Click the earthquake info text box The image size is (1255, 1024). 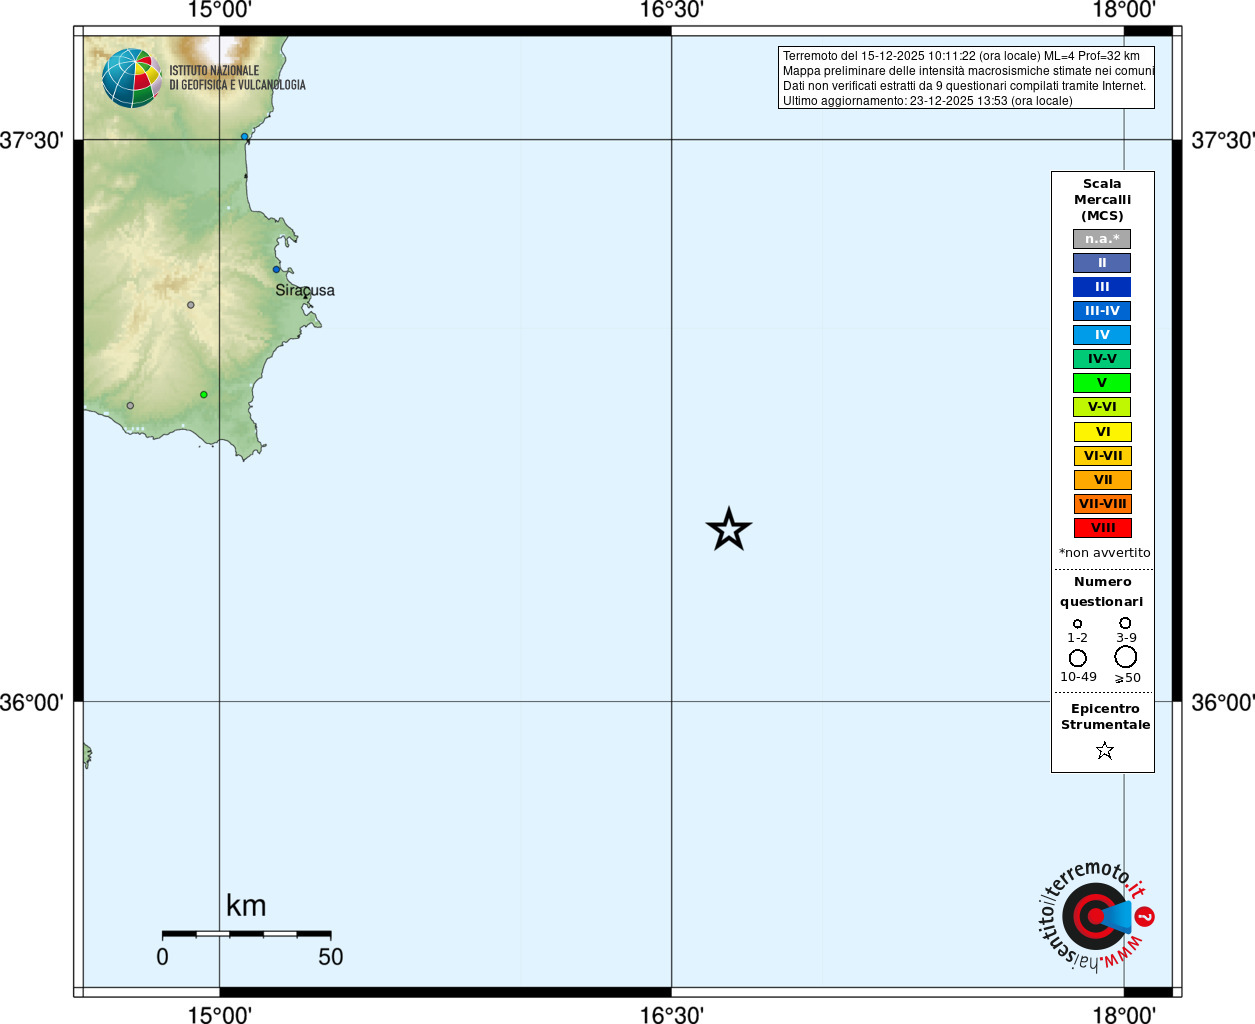tap(966, 78)
